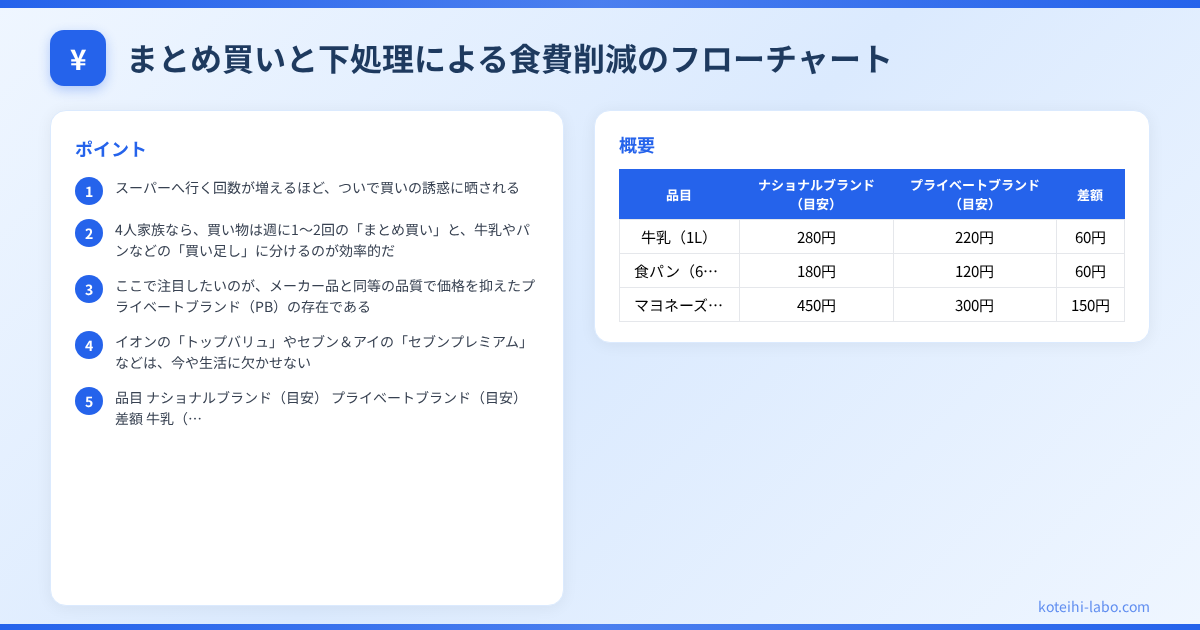Click the number 3 circle badge
1200x630 pixels.
[89, 289]
